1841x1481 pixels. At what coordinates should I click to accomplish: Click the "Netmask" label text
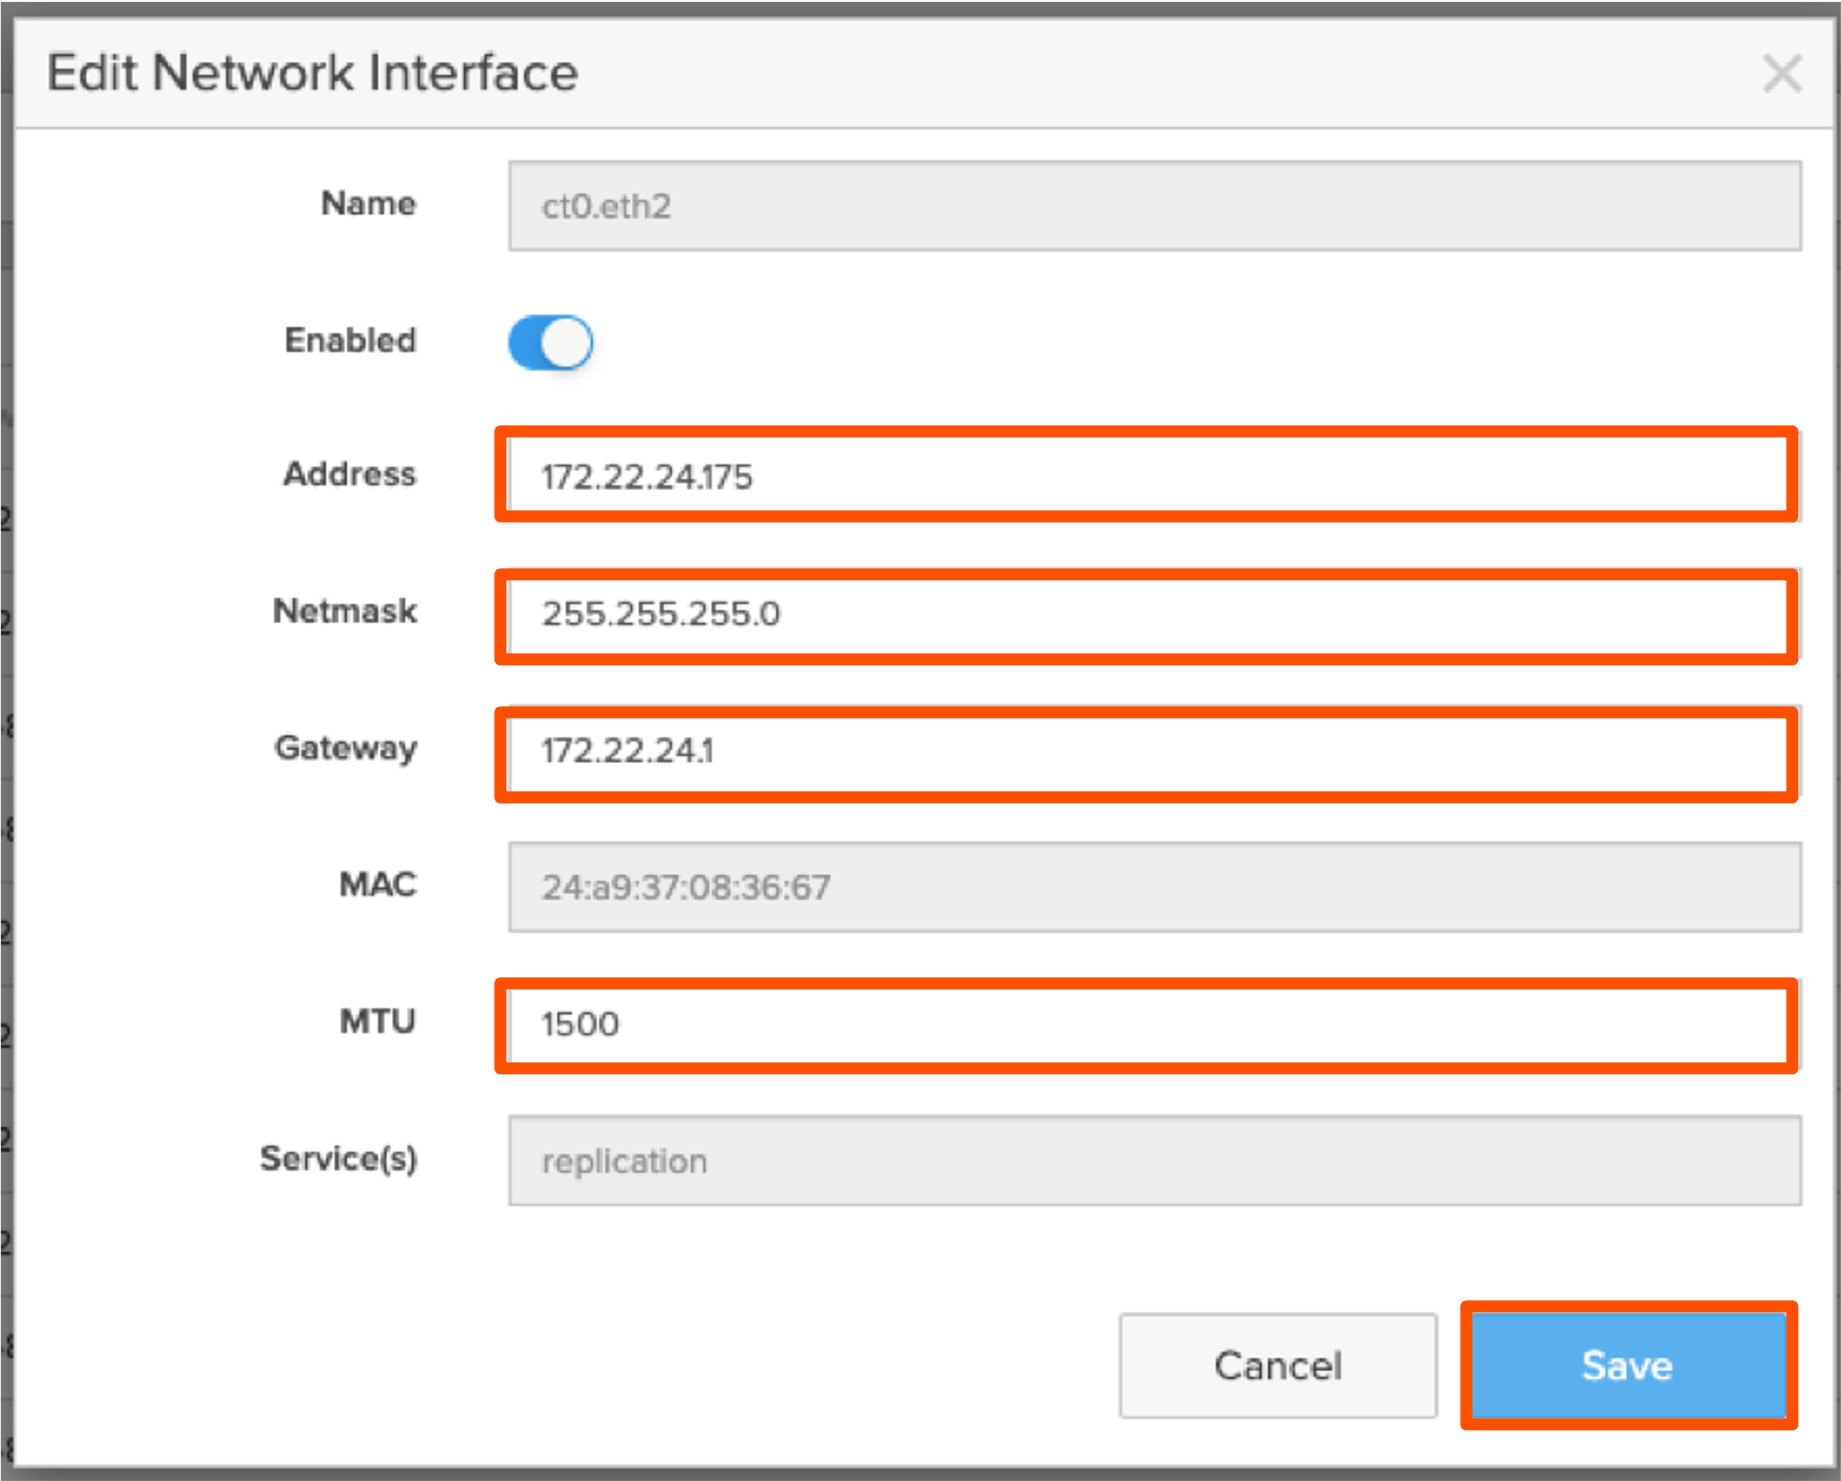coord(345,611)
